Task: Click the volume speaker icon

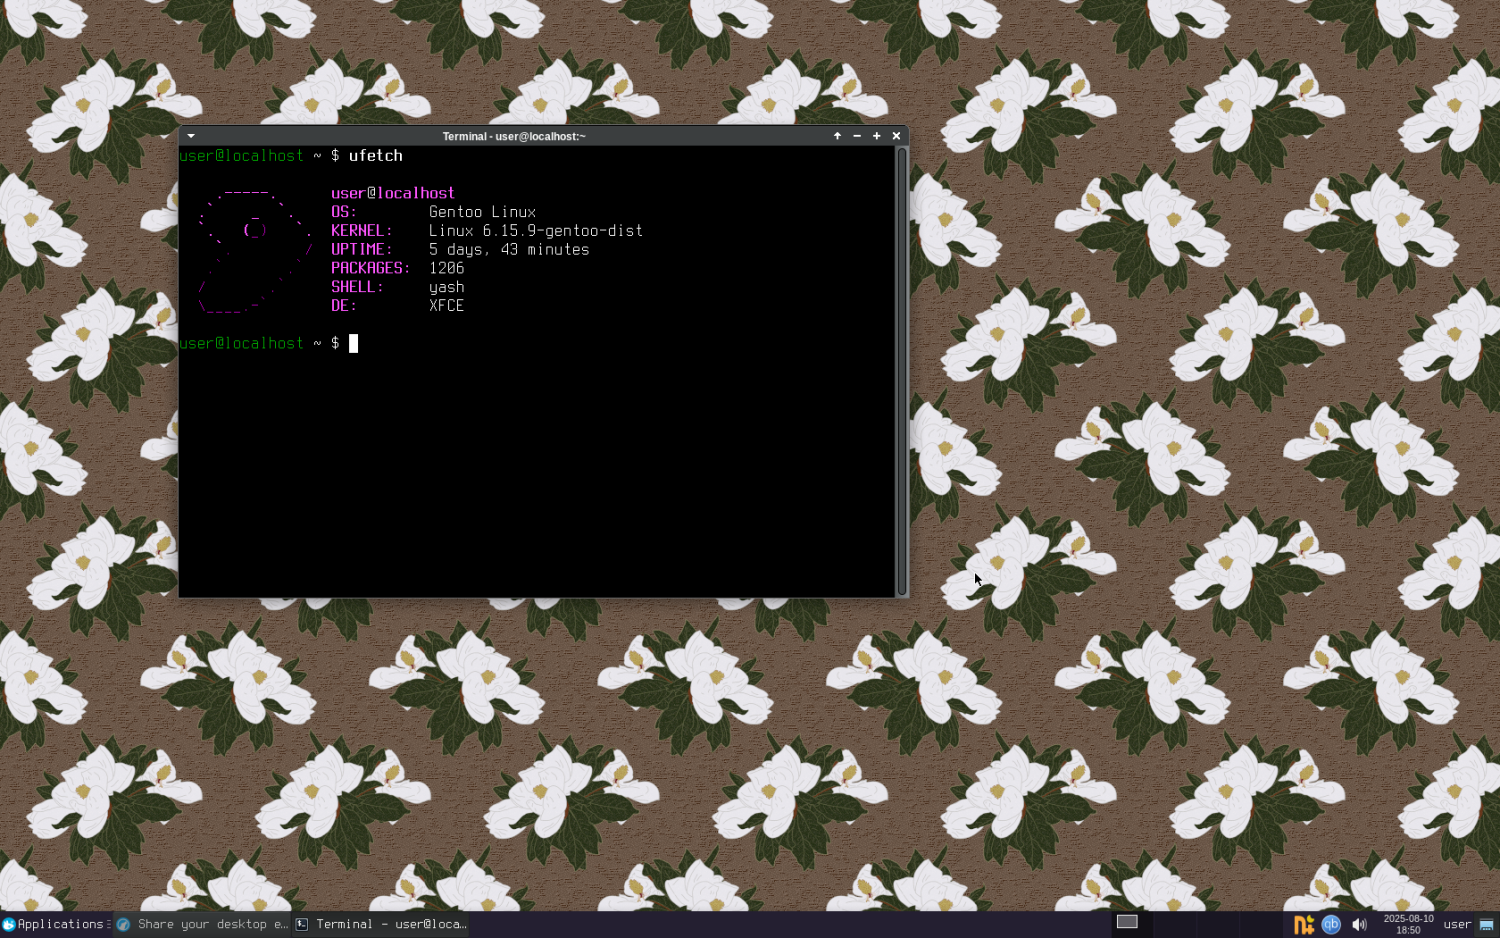Action: pos(1359,924)
